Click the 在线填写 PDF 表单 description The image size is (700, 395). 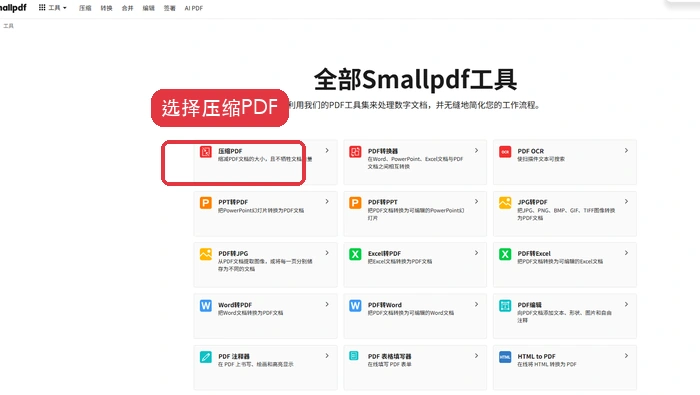tap(389, 365)
